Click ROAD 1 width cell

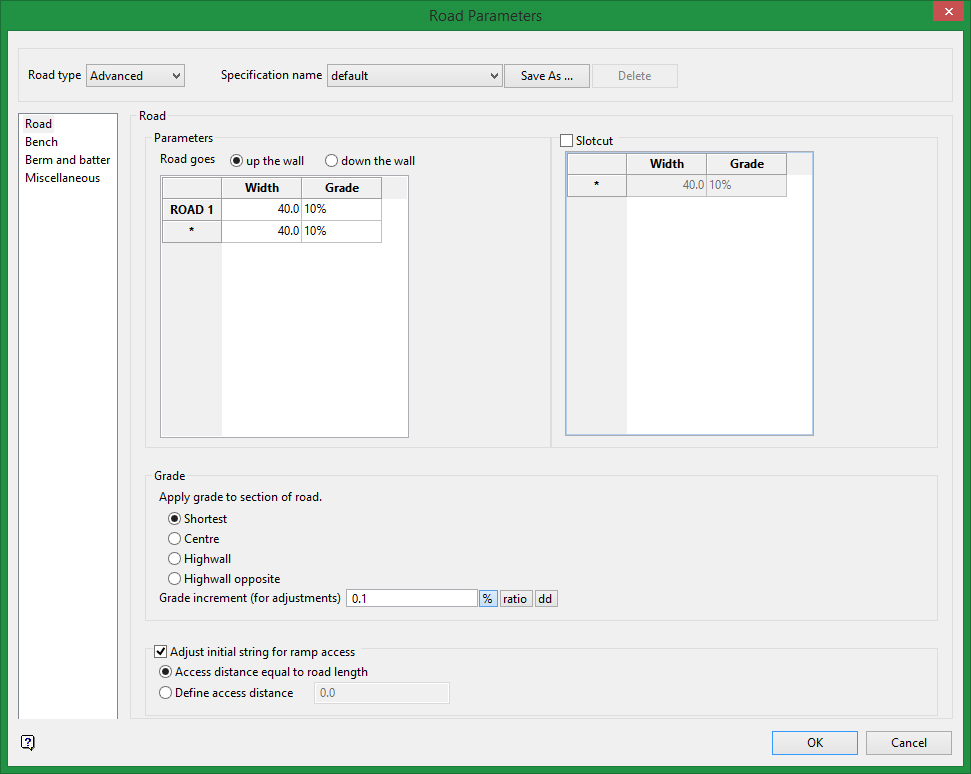(261, 209)
